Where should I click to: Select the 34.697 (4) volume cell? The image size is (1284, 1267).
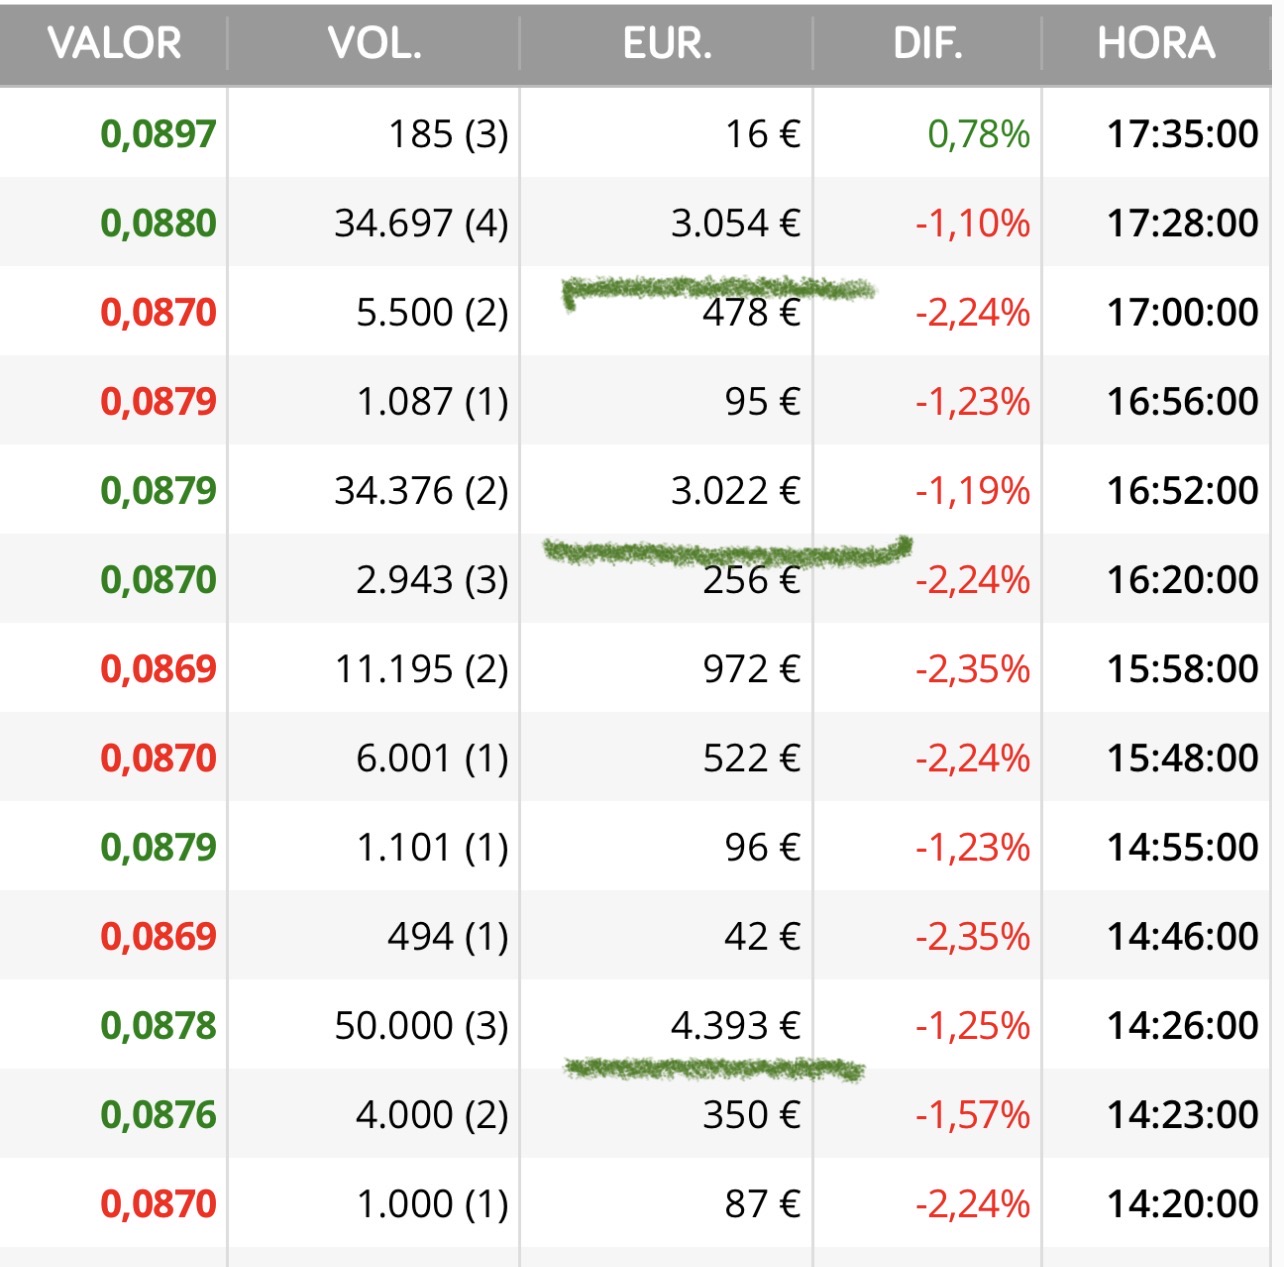[x=421, y=223]
